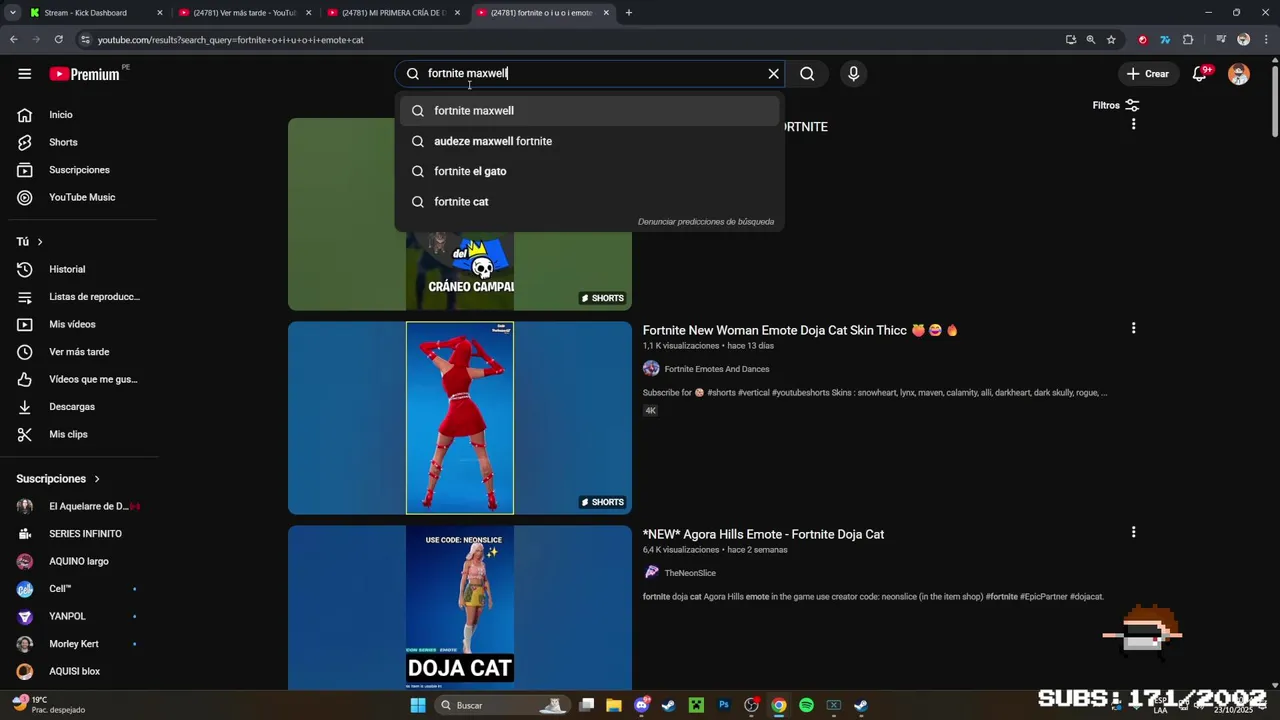Open File Explorer from the taskbar

[614, 705]
